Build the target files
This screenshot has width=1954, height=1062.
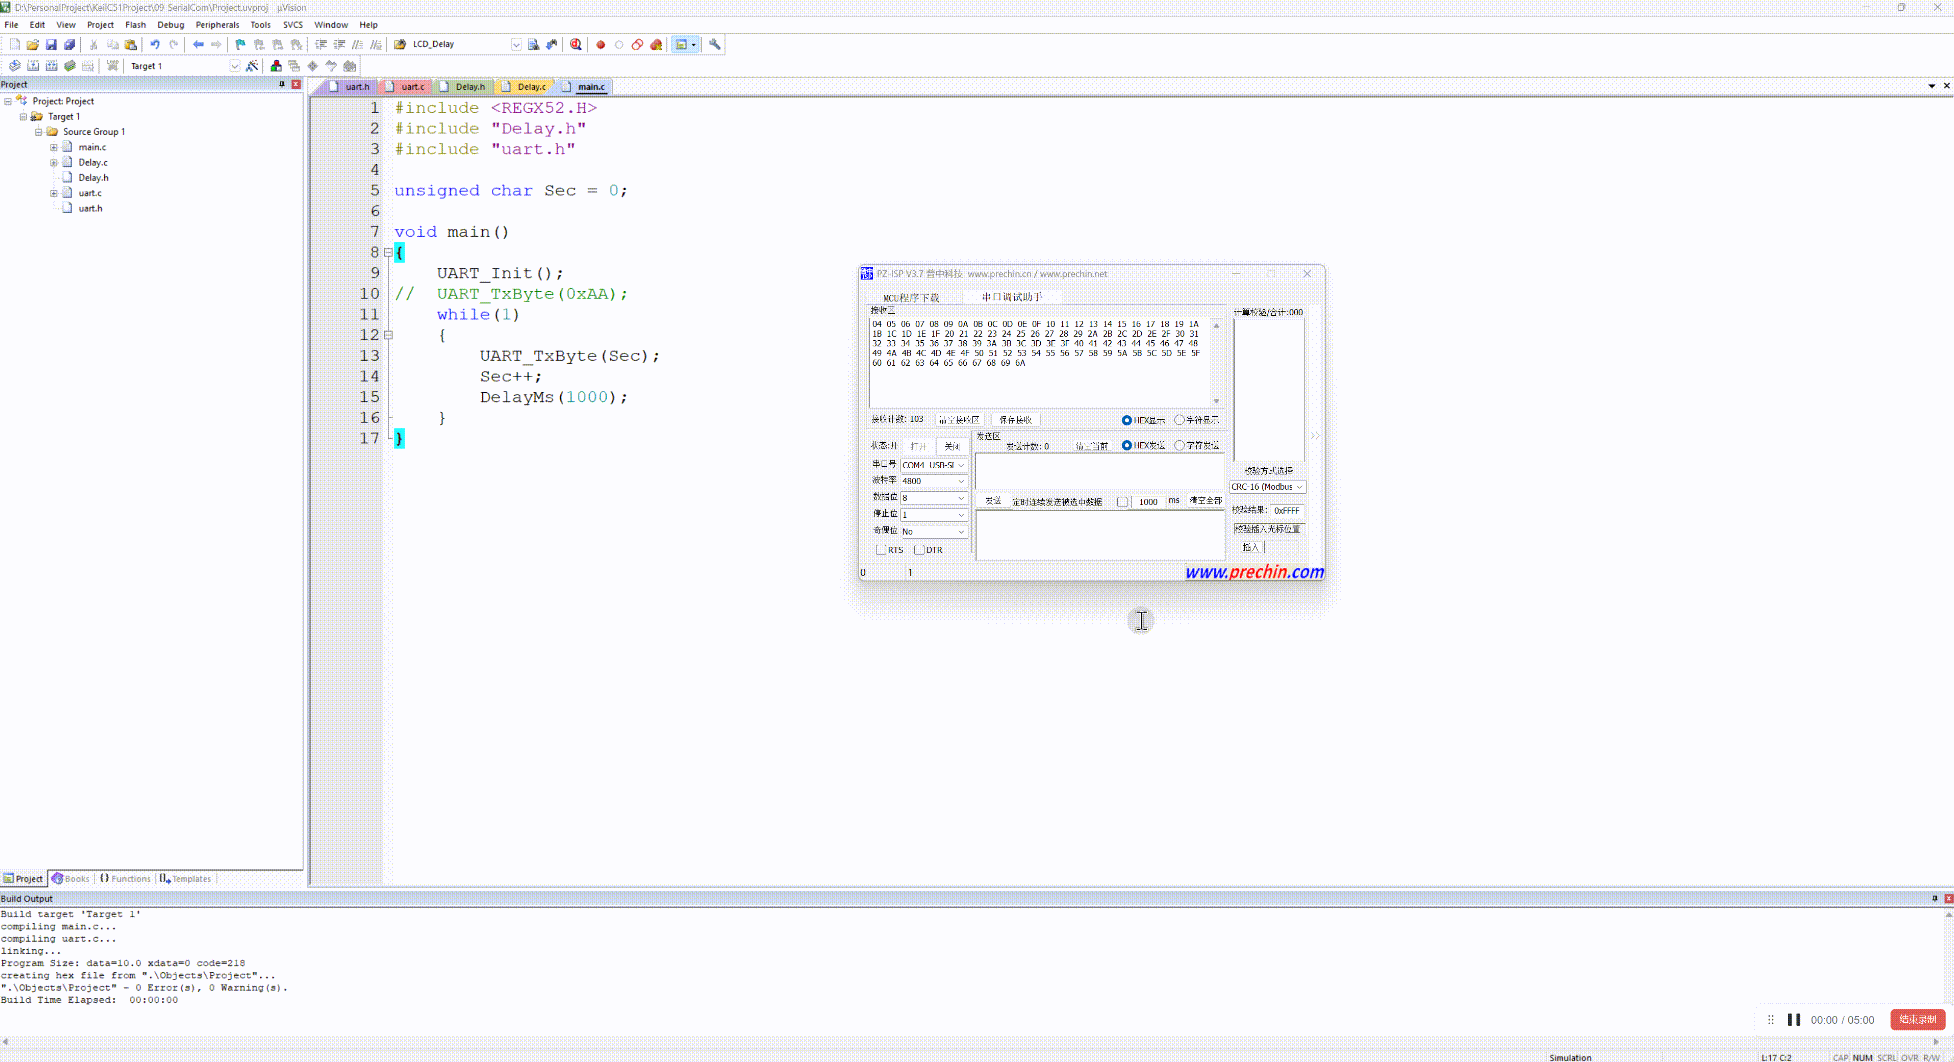[x=33, y=66]
